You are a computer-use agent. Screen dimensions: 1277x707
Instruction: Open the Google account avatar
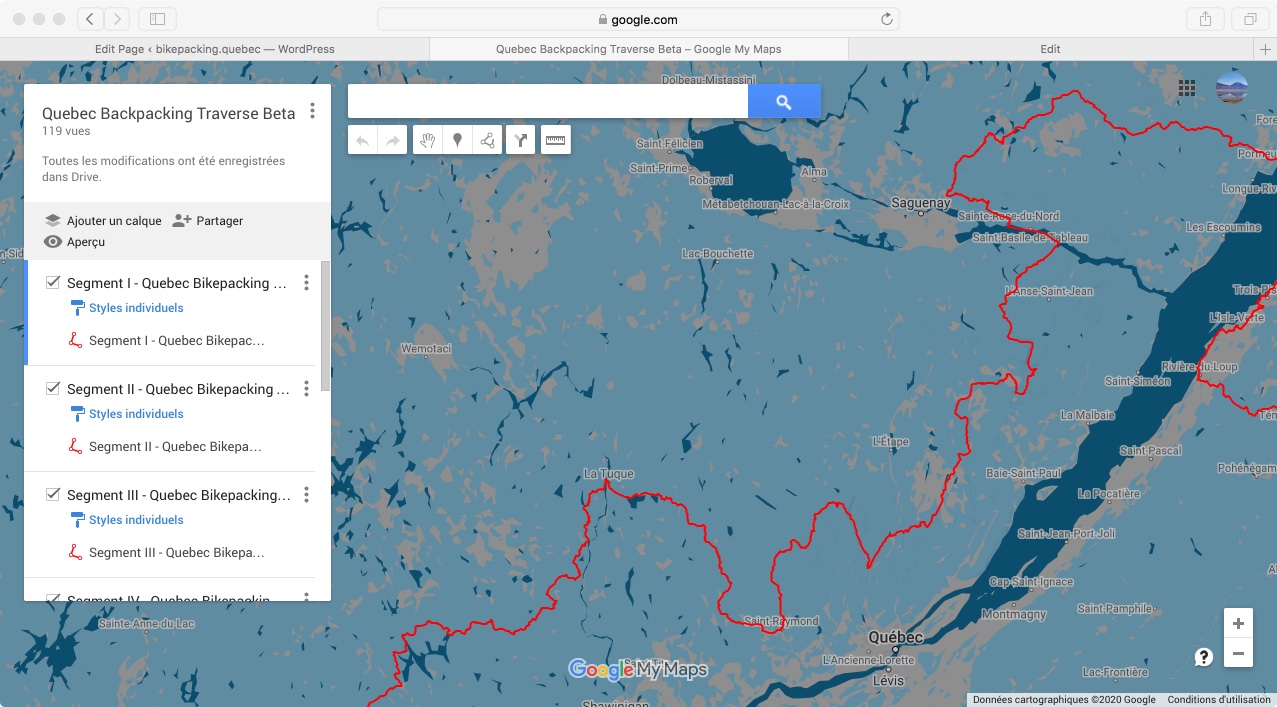1231,88
